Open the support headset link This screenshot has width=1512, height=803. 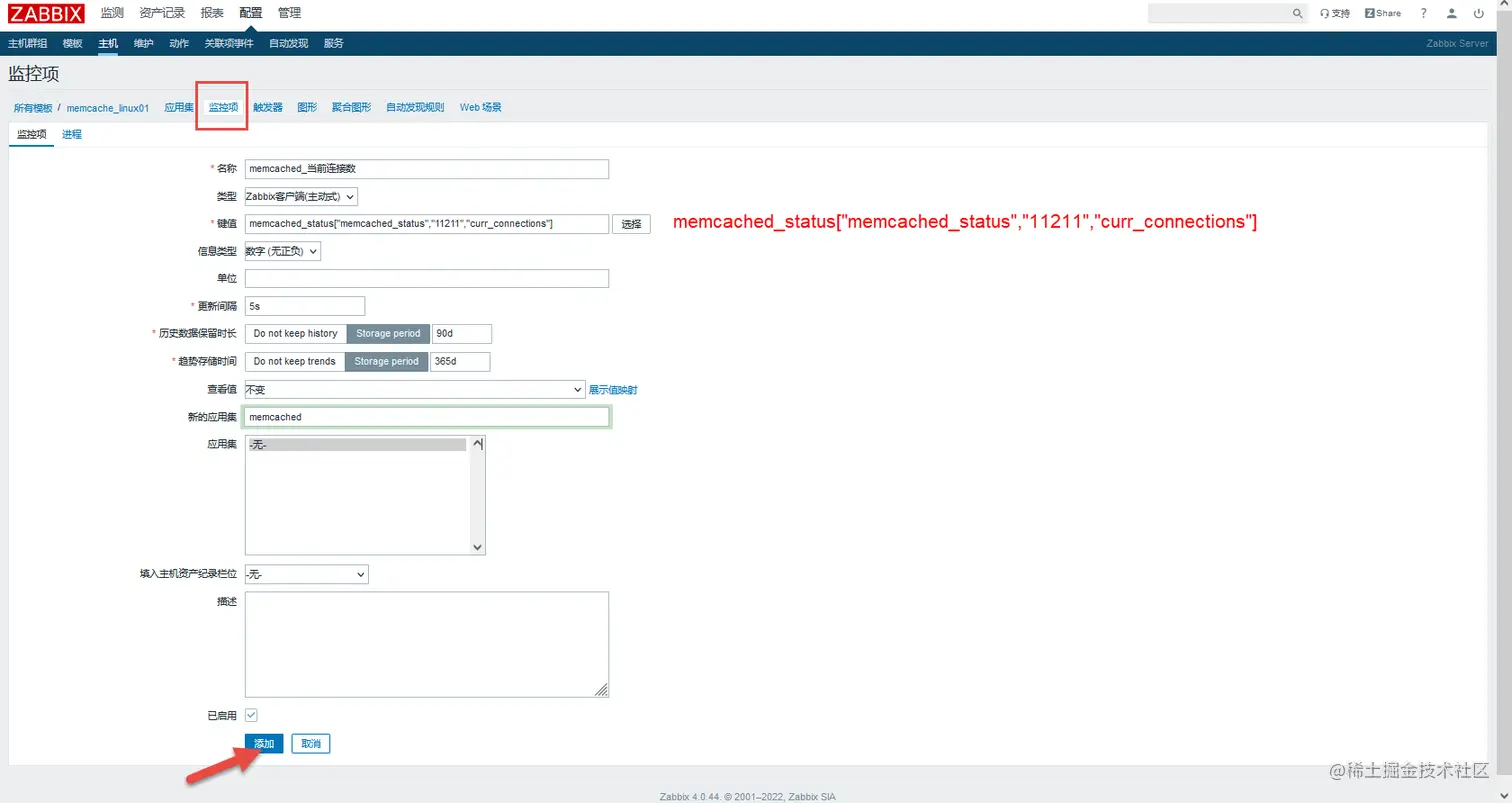[1335, 13]
